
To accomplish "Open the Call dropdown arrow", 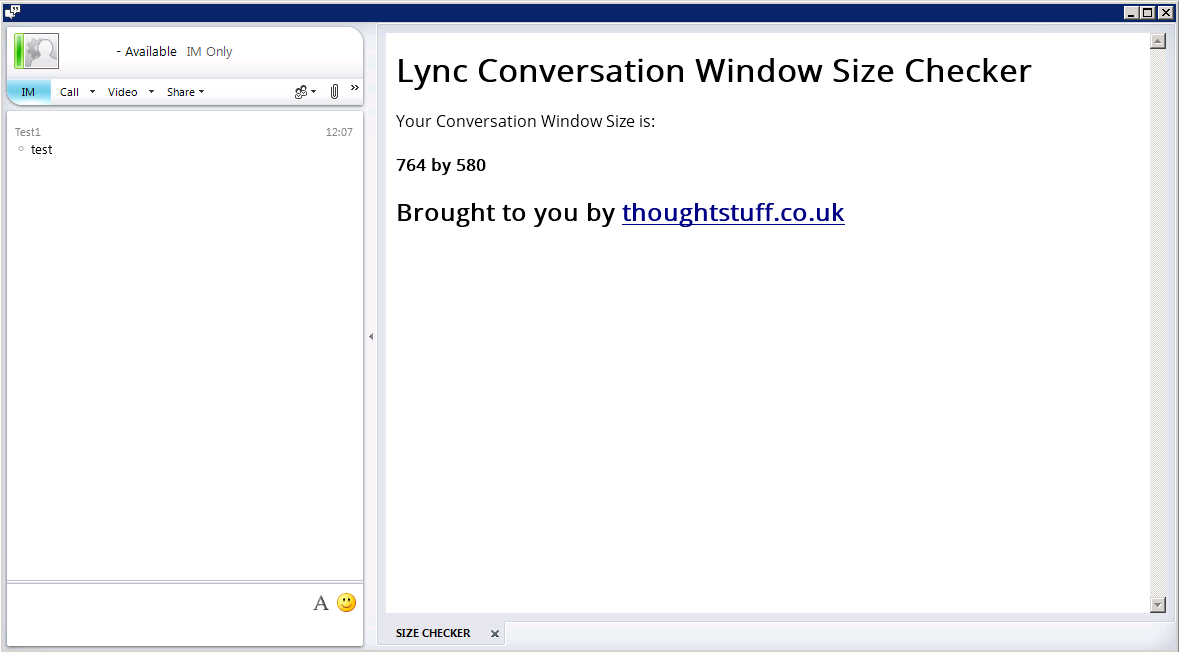I will click(92, 92).
